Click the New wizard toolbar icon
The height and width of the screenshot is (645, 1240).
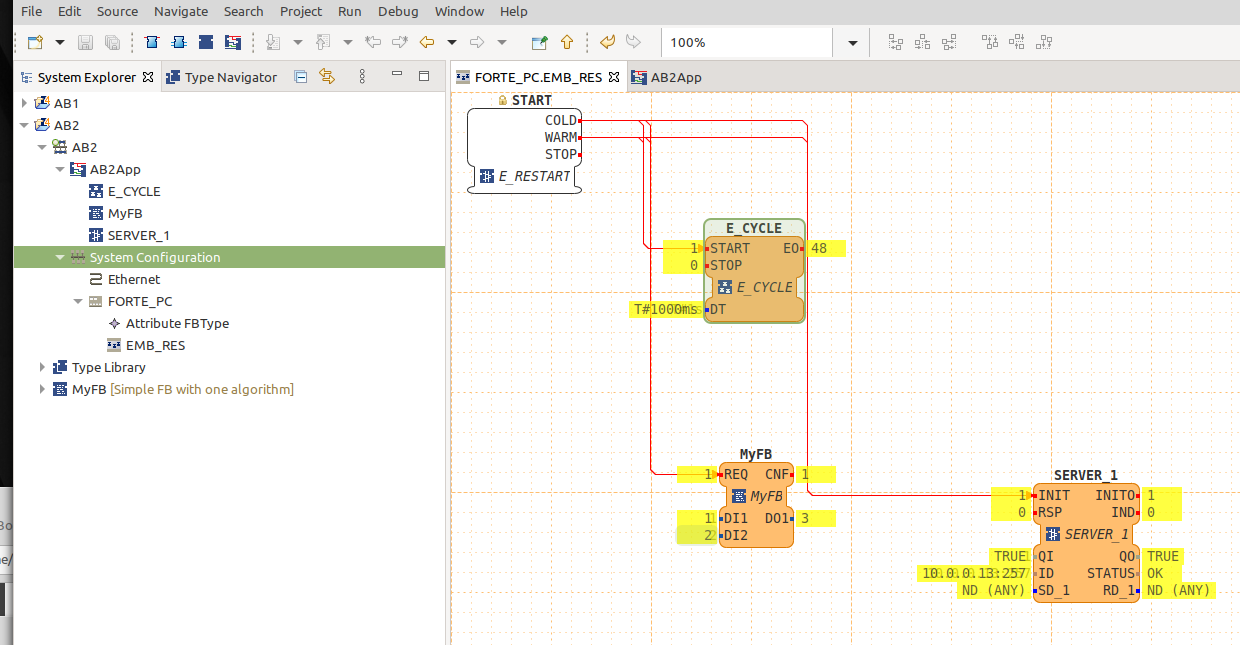35,42
